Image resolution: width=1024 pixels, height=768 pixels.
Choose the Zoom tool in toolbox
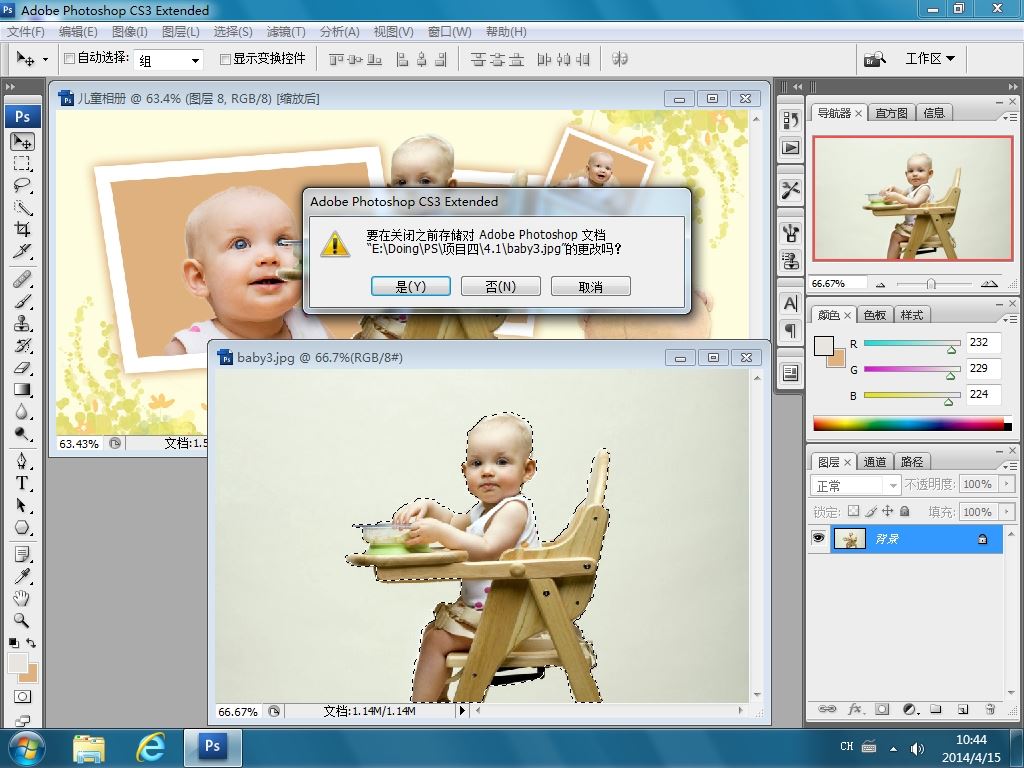tap(22, 621)
